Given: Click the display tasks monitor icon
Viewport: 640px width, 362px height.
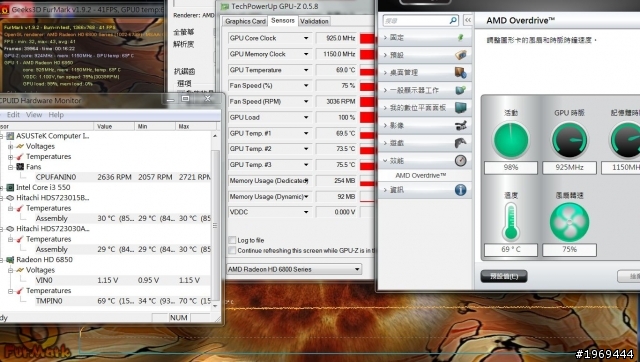Looking at the screenshot, I should tap(460, 90).
